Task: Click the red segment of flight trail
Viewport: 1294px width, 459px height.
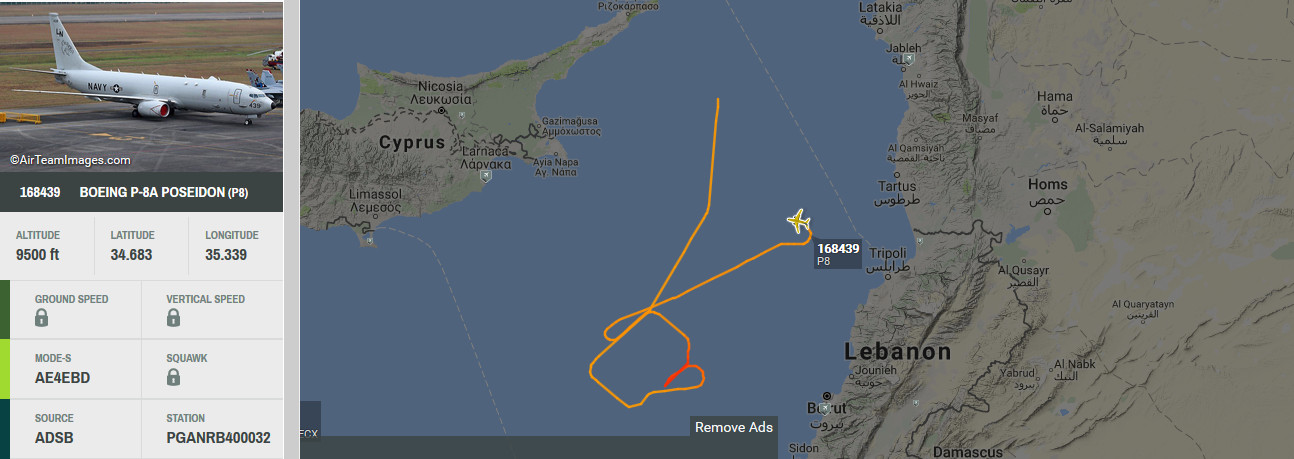Action: [678, 375]
